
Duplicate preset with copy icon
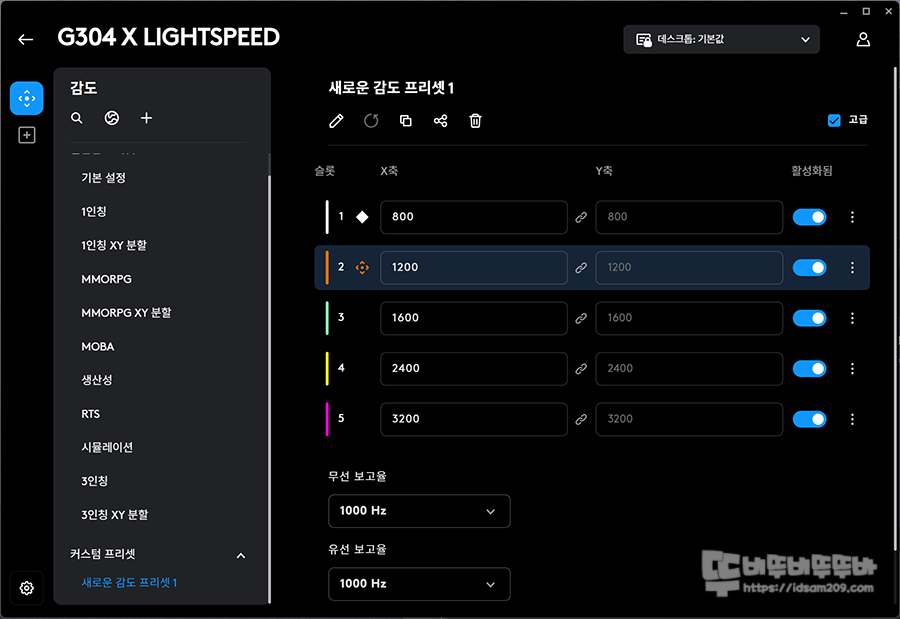406,121
